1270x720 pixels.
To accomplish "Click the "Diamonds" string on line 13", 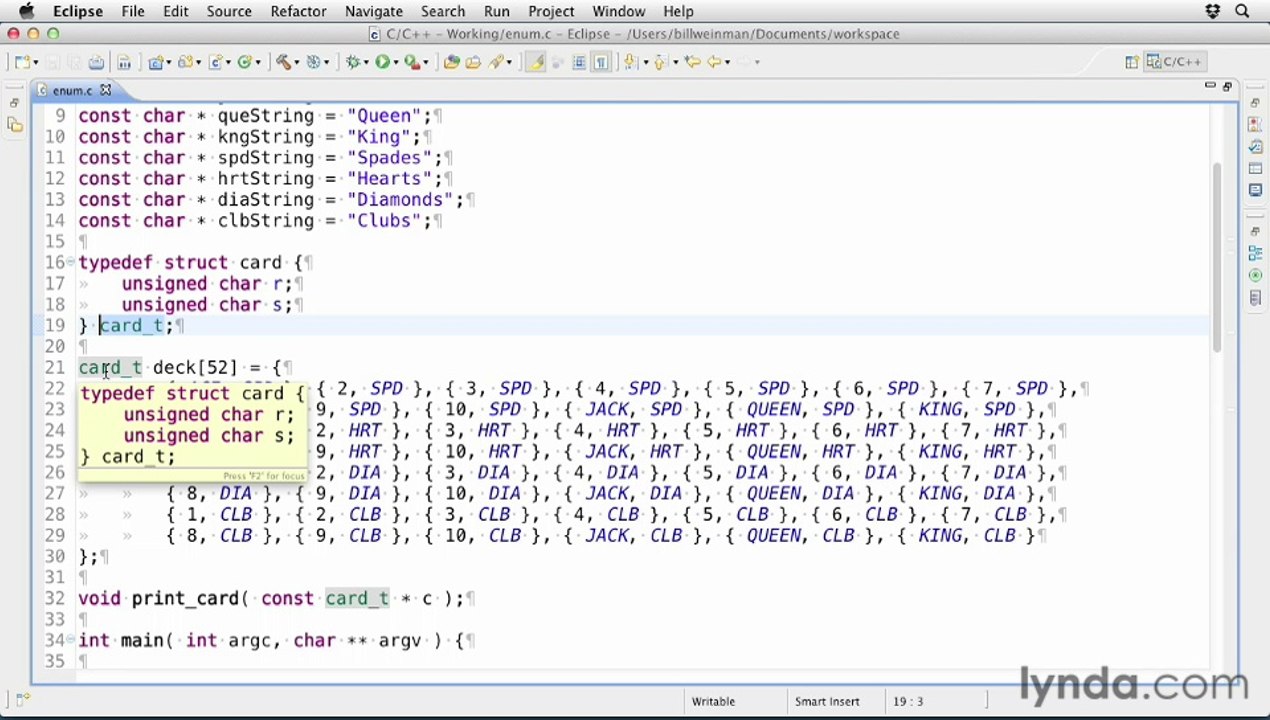I will 400,199.
